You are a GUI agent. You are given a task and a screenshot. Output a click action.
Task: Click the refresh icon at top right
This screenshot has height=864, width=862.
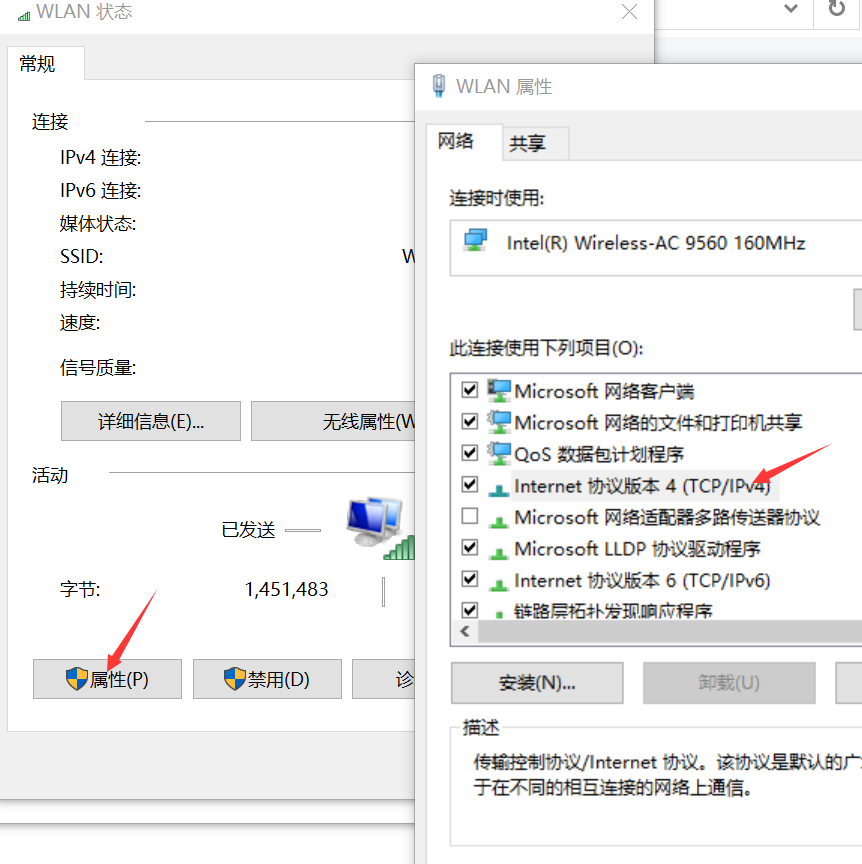[837, 8]
